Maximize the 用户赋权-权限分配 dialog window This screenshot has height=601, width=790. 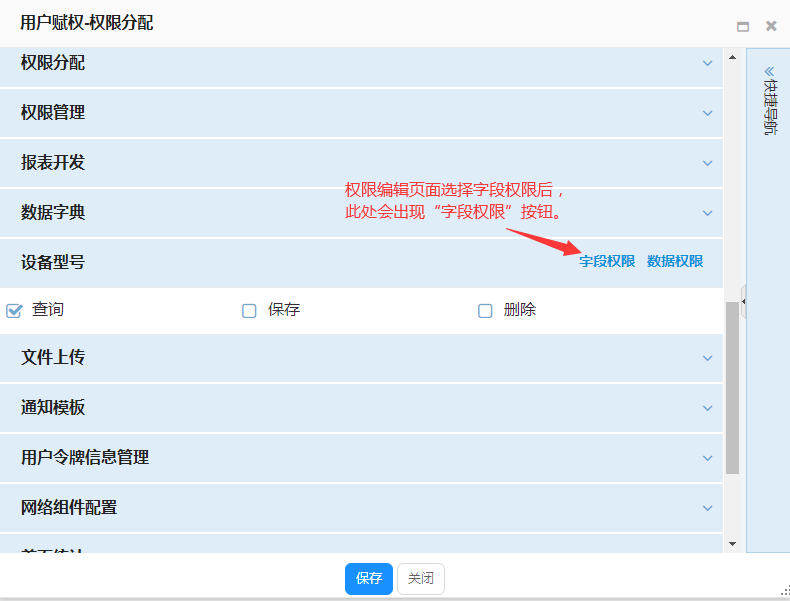point(743,26)
